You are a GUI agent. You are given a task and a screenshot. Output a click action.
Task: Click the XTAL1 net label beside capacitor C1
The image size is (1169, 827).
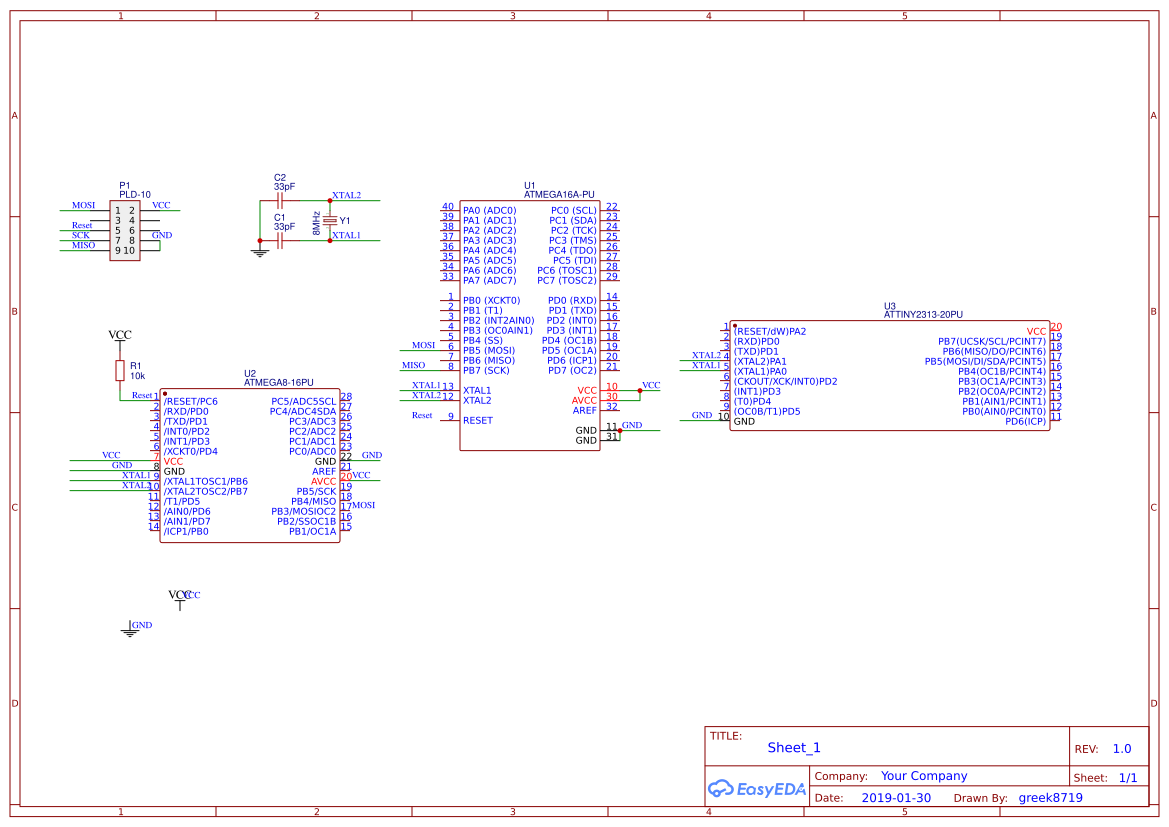coord(346,235)
